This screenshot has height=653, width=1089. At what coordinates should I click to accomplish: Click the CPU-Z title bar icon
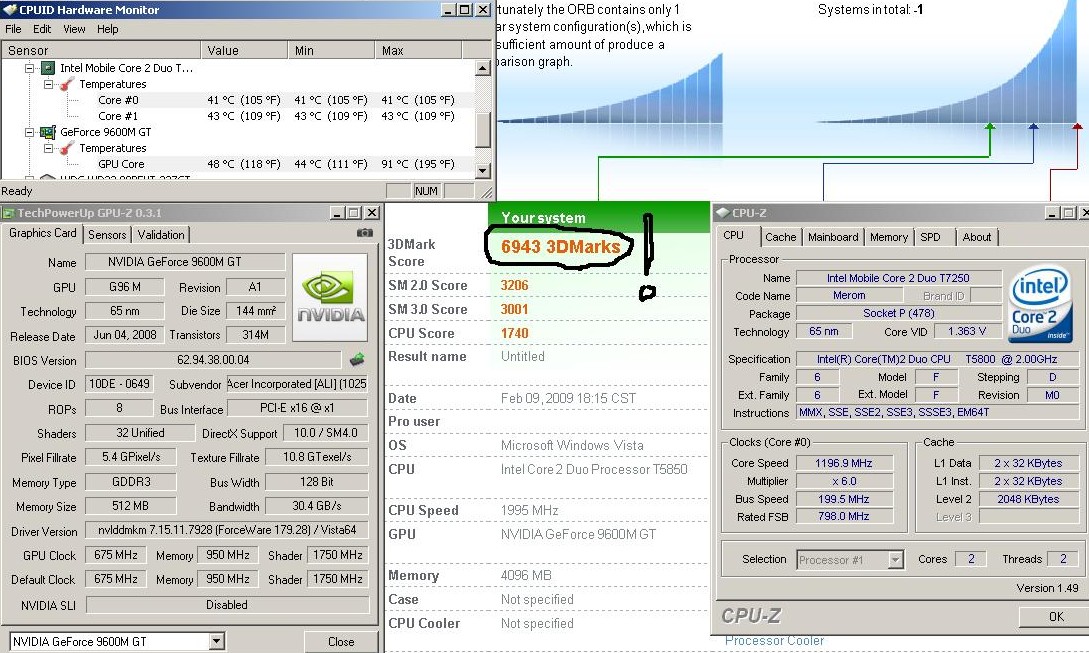tap(722, 213)
